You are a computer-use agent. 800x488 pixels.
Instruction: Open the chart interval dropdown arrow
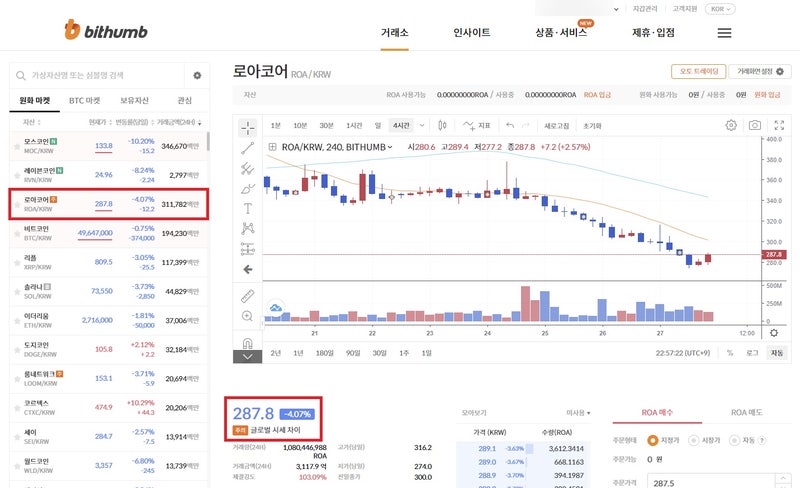click(422, 125)
